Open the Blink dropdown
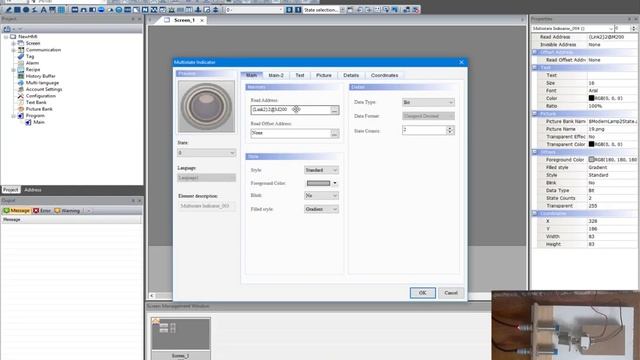The width and height of the screenshot is (640, 360). 321,196
